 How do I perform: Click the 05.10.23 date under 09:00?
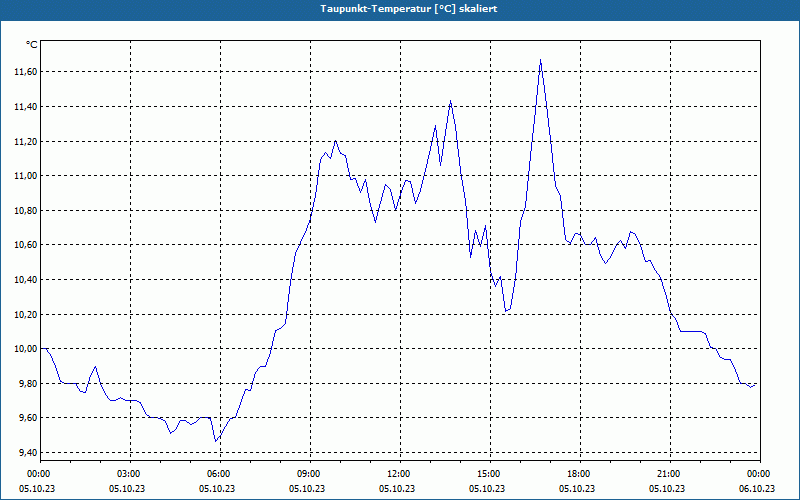307,488
